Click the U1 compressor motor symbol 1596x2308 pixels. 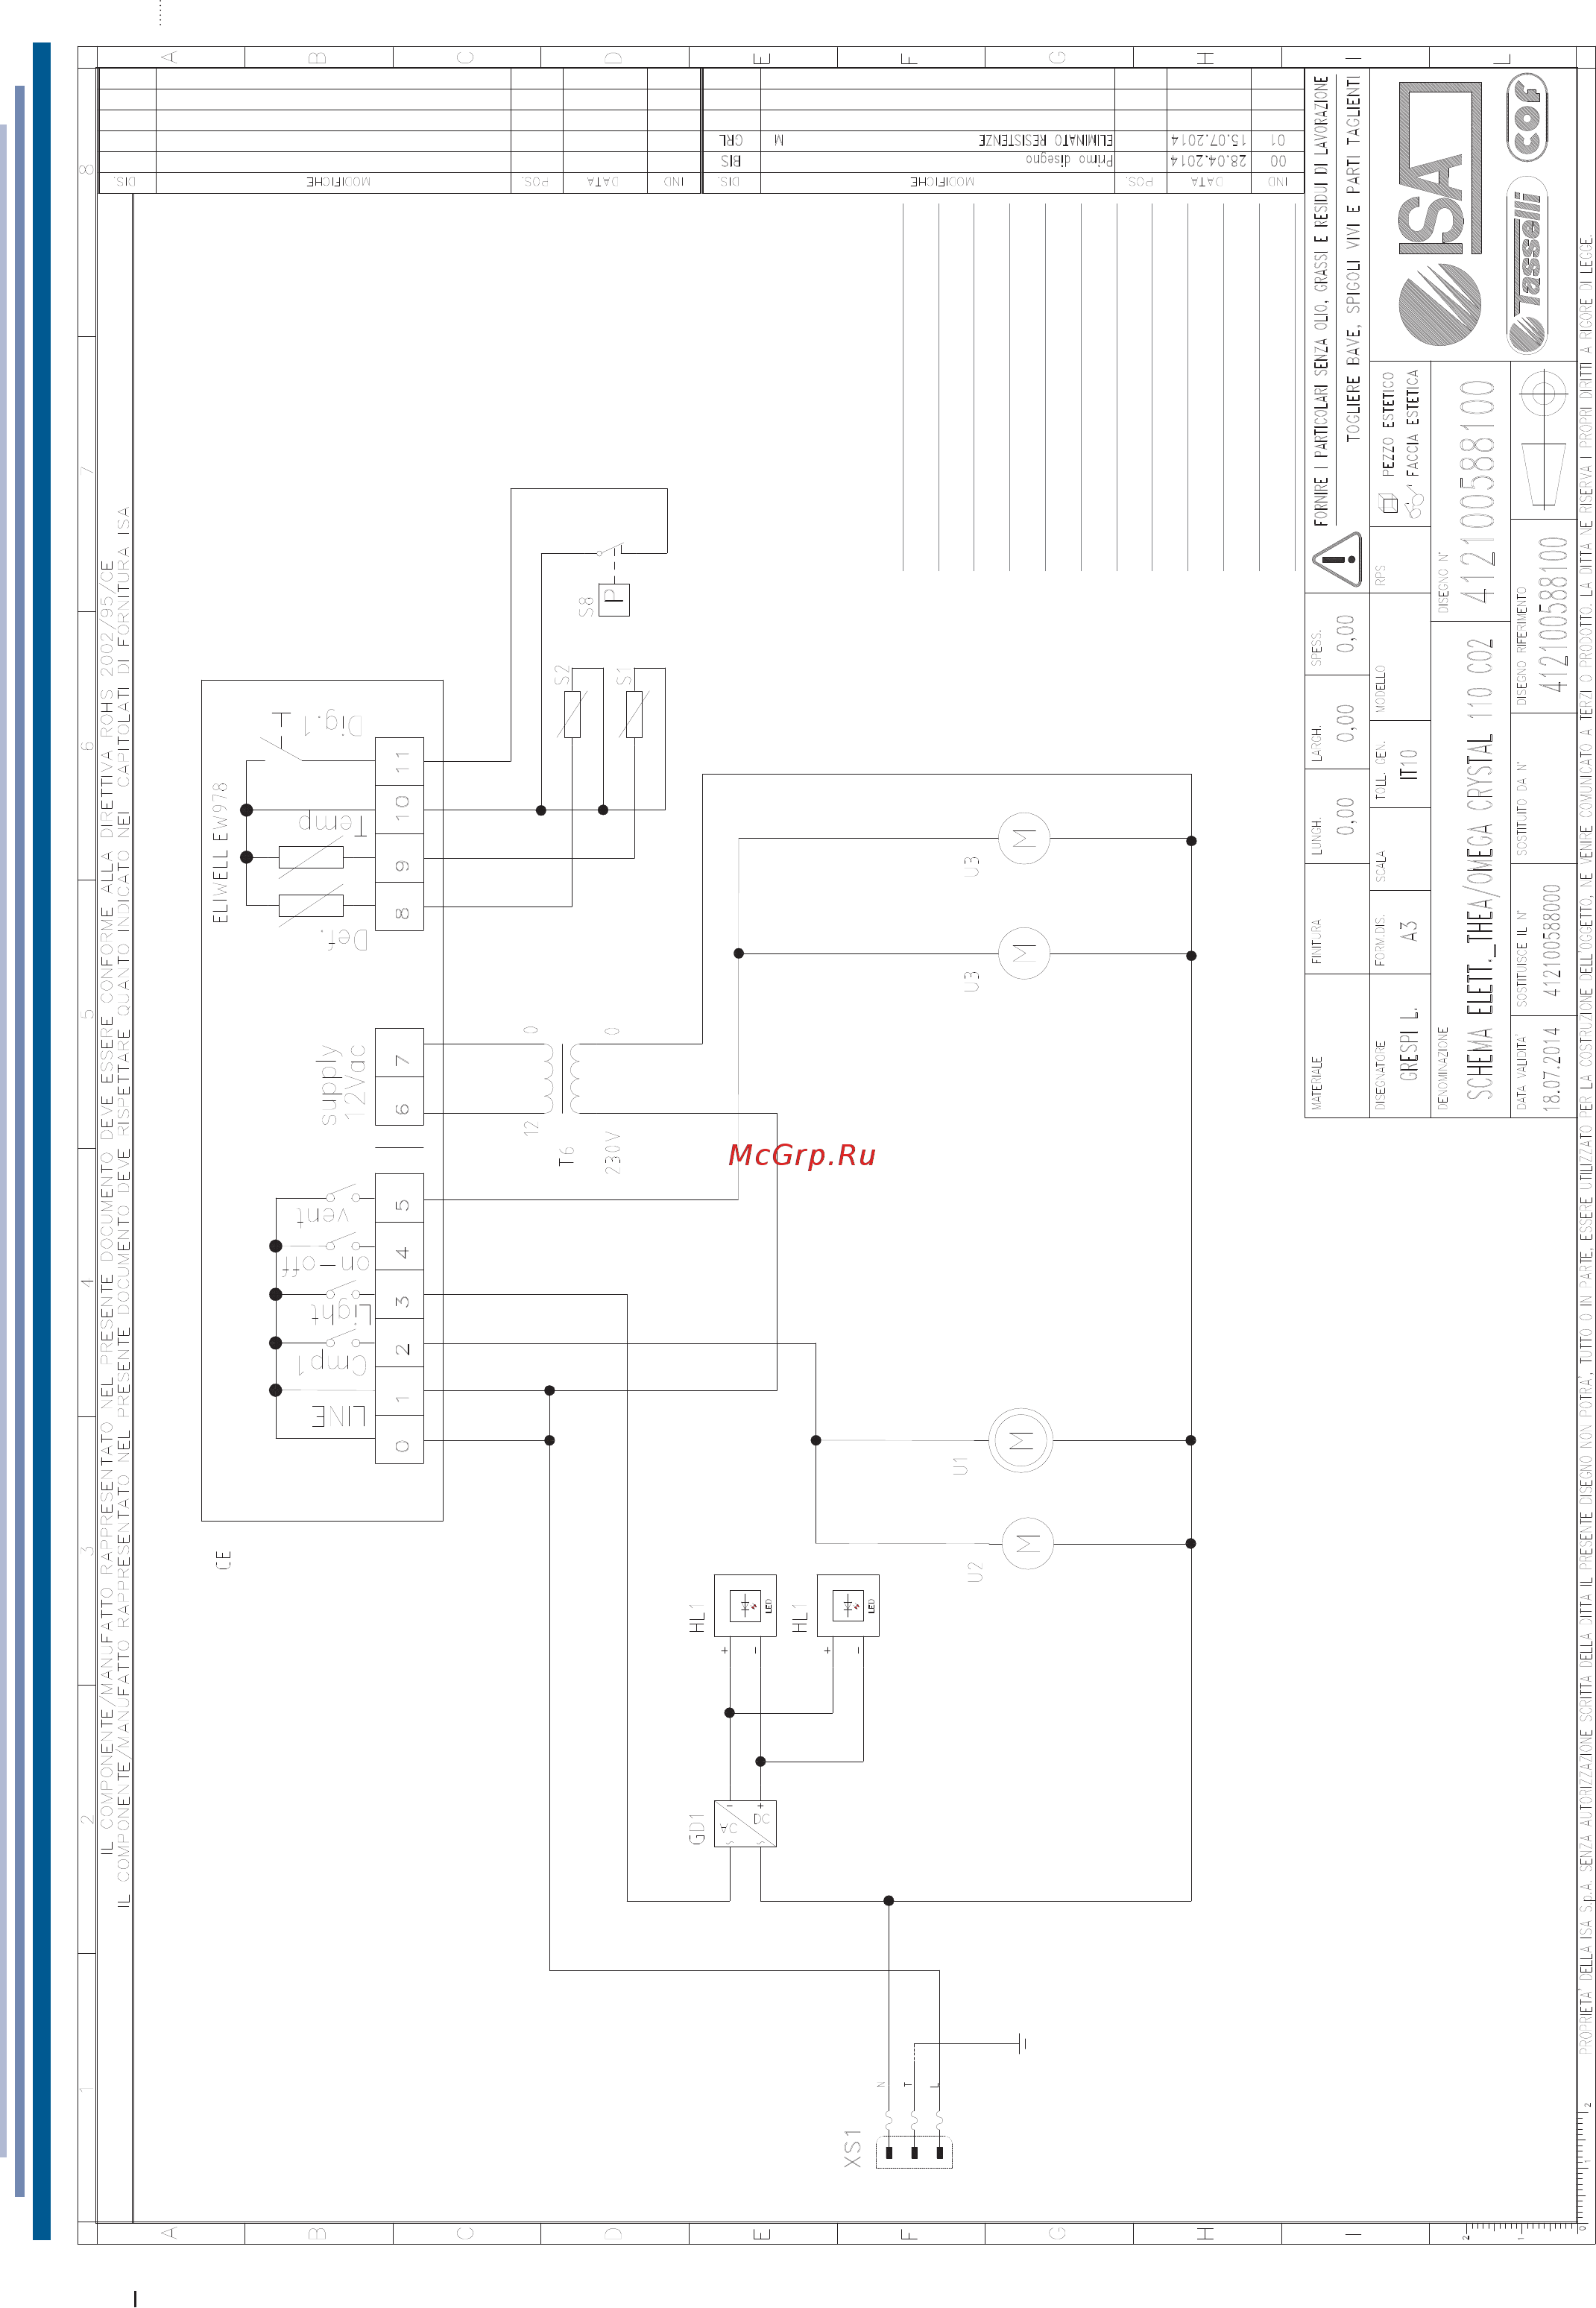coord(1020,1440)
